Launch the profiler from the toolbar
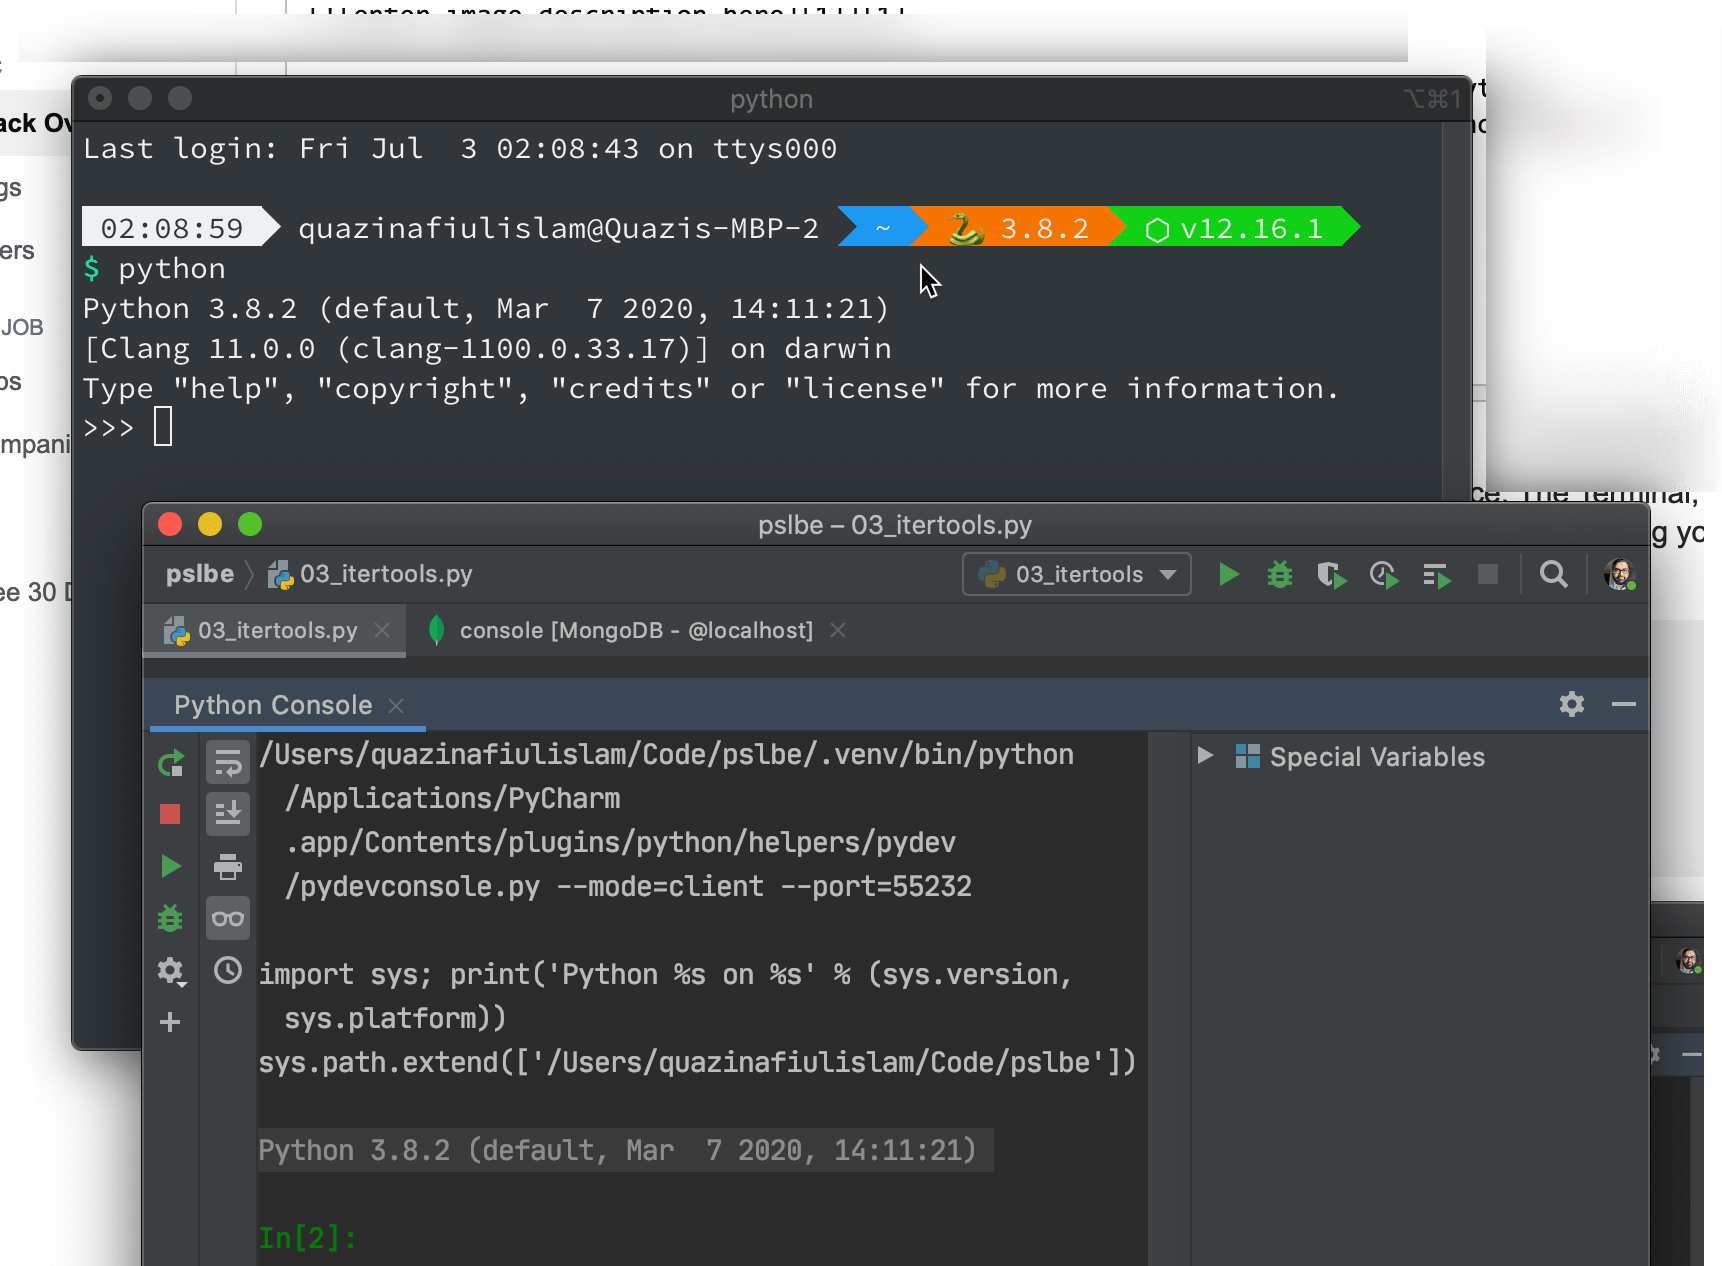Image resolution: width=1722 pixels, height=1266 pixels. tap(1384, 575)
